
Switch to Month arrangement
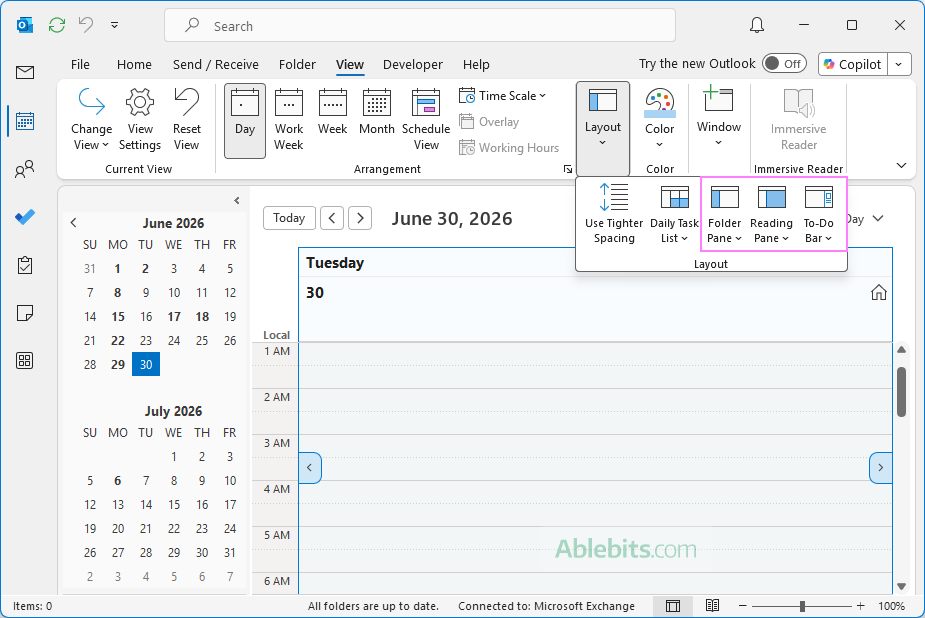click(376, 112)
